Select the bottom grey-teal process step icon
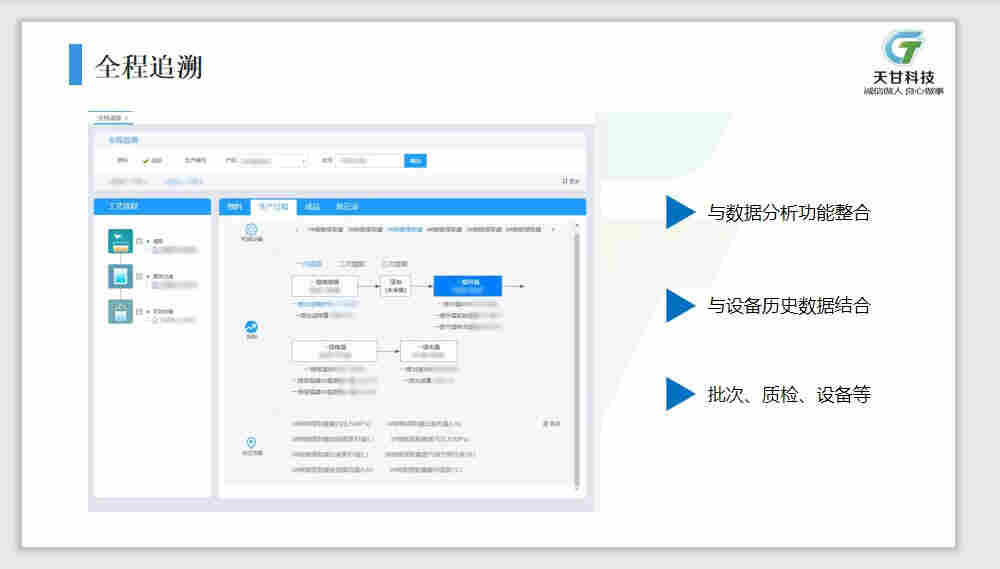The height and width of the screenshot is (569, 1000). point(121,311)
